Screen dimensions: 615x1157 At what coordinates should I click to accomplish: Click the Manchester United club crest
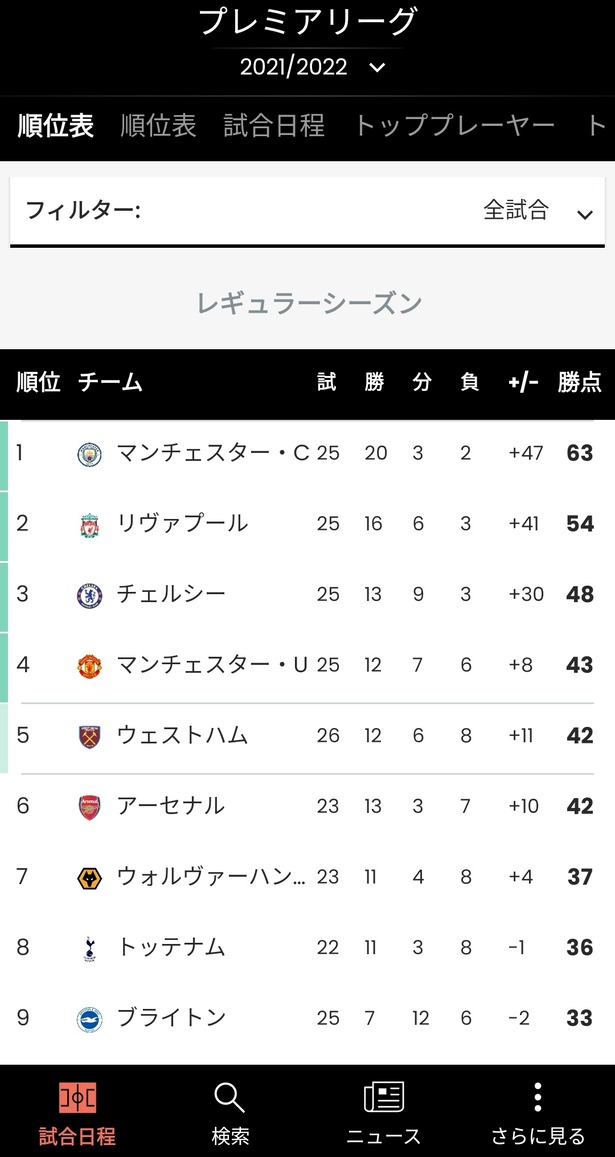[x=90, y=666]
